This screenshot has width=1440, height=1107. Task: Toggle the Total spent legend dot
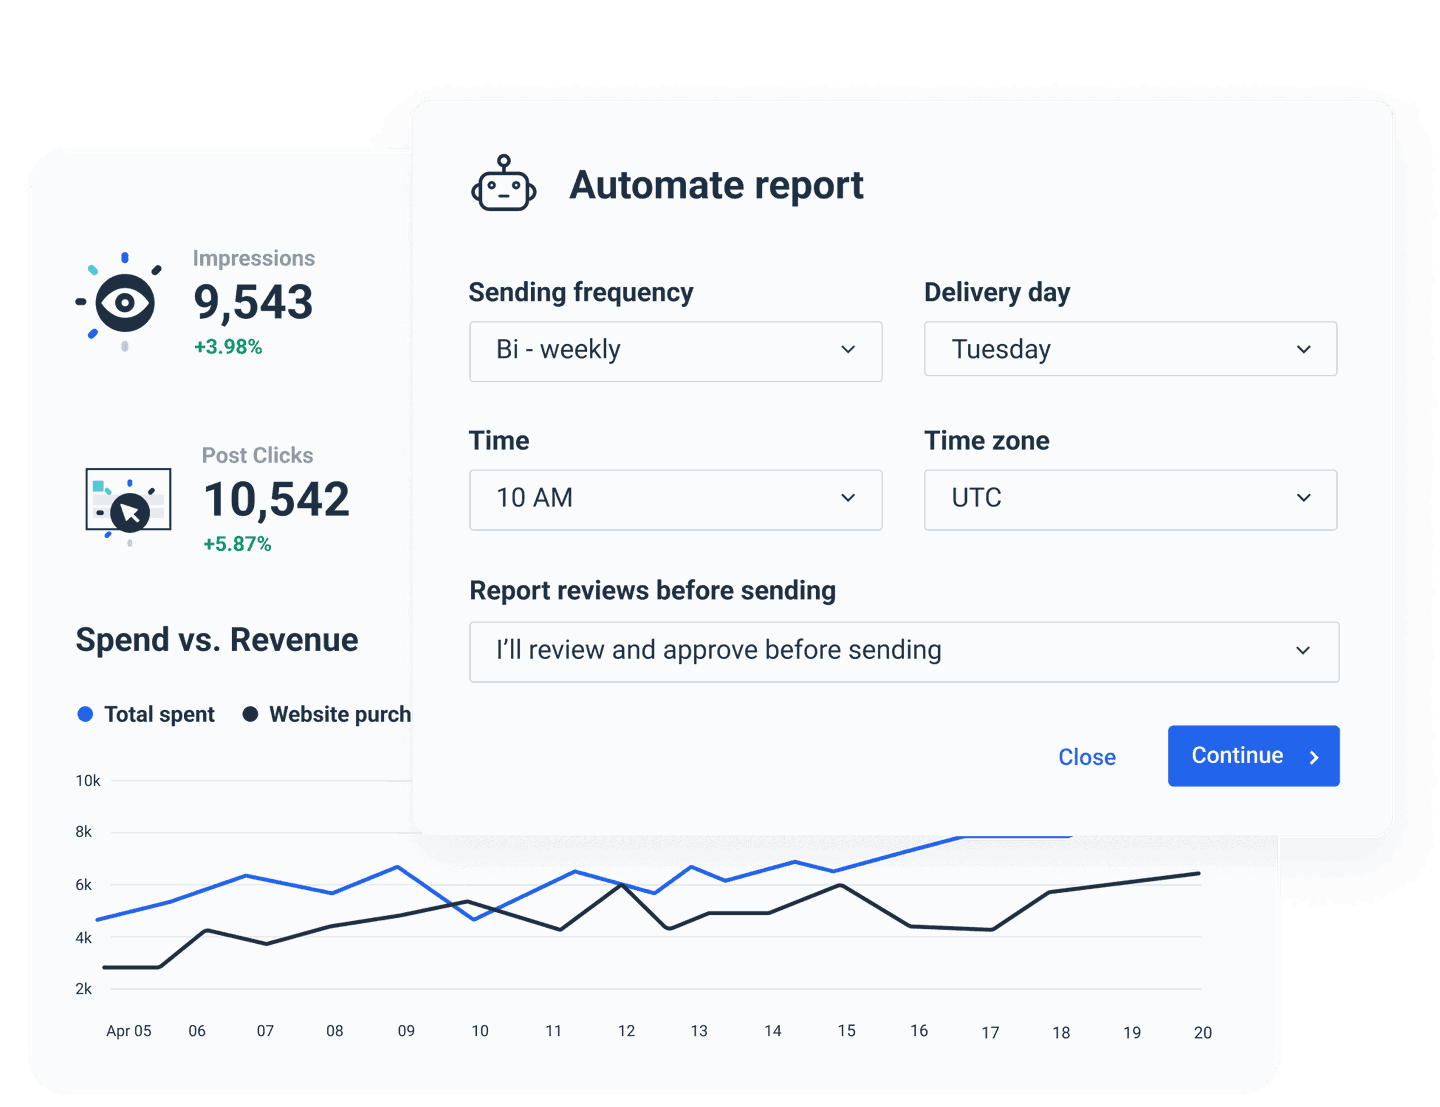pyautogui.click(x=84, y=714)
